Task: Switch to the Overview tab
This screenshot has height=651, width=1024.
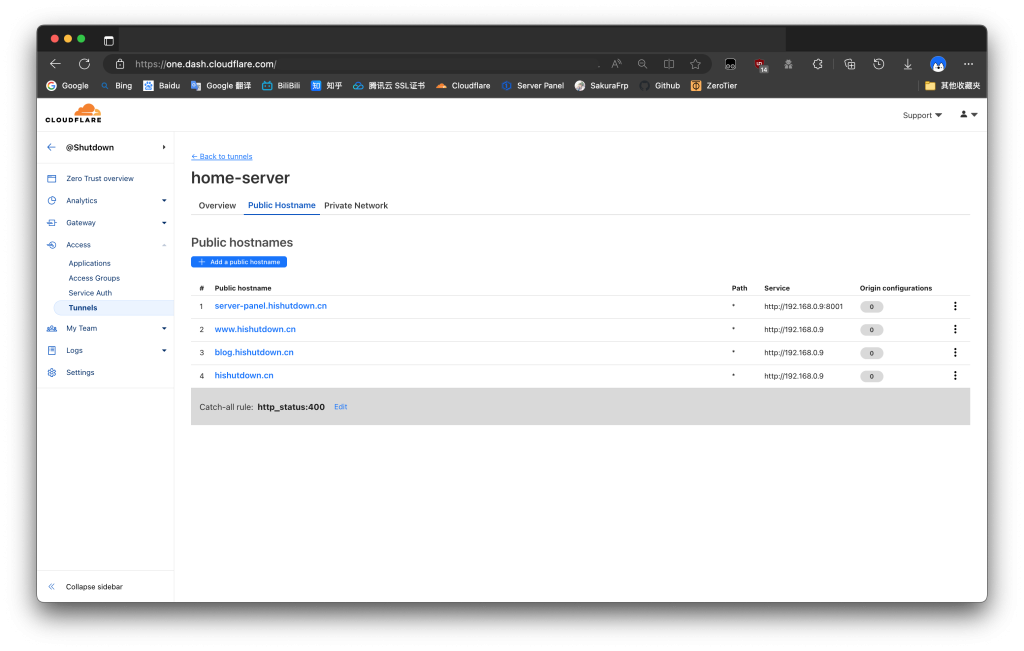Action: click(x=217, y=205)
